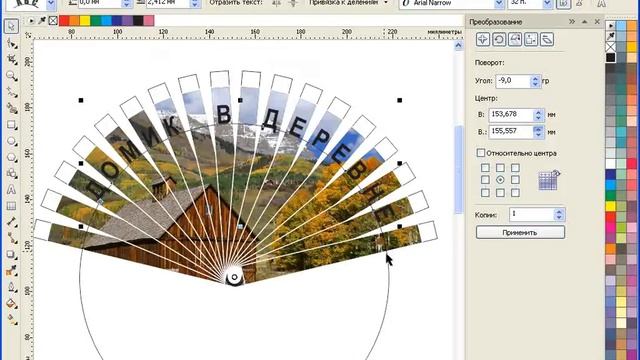Image resolution: width=640 pixels, height=360 pixels.
Task: Expand the Преобразование docker double-chevron
Action: (572, 22)
